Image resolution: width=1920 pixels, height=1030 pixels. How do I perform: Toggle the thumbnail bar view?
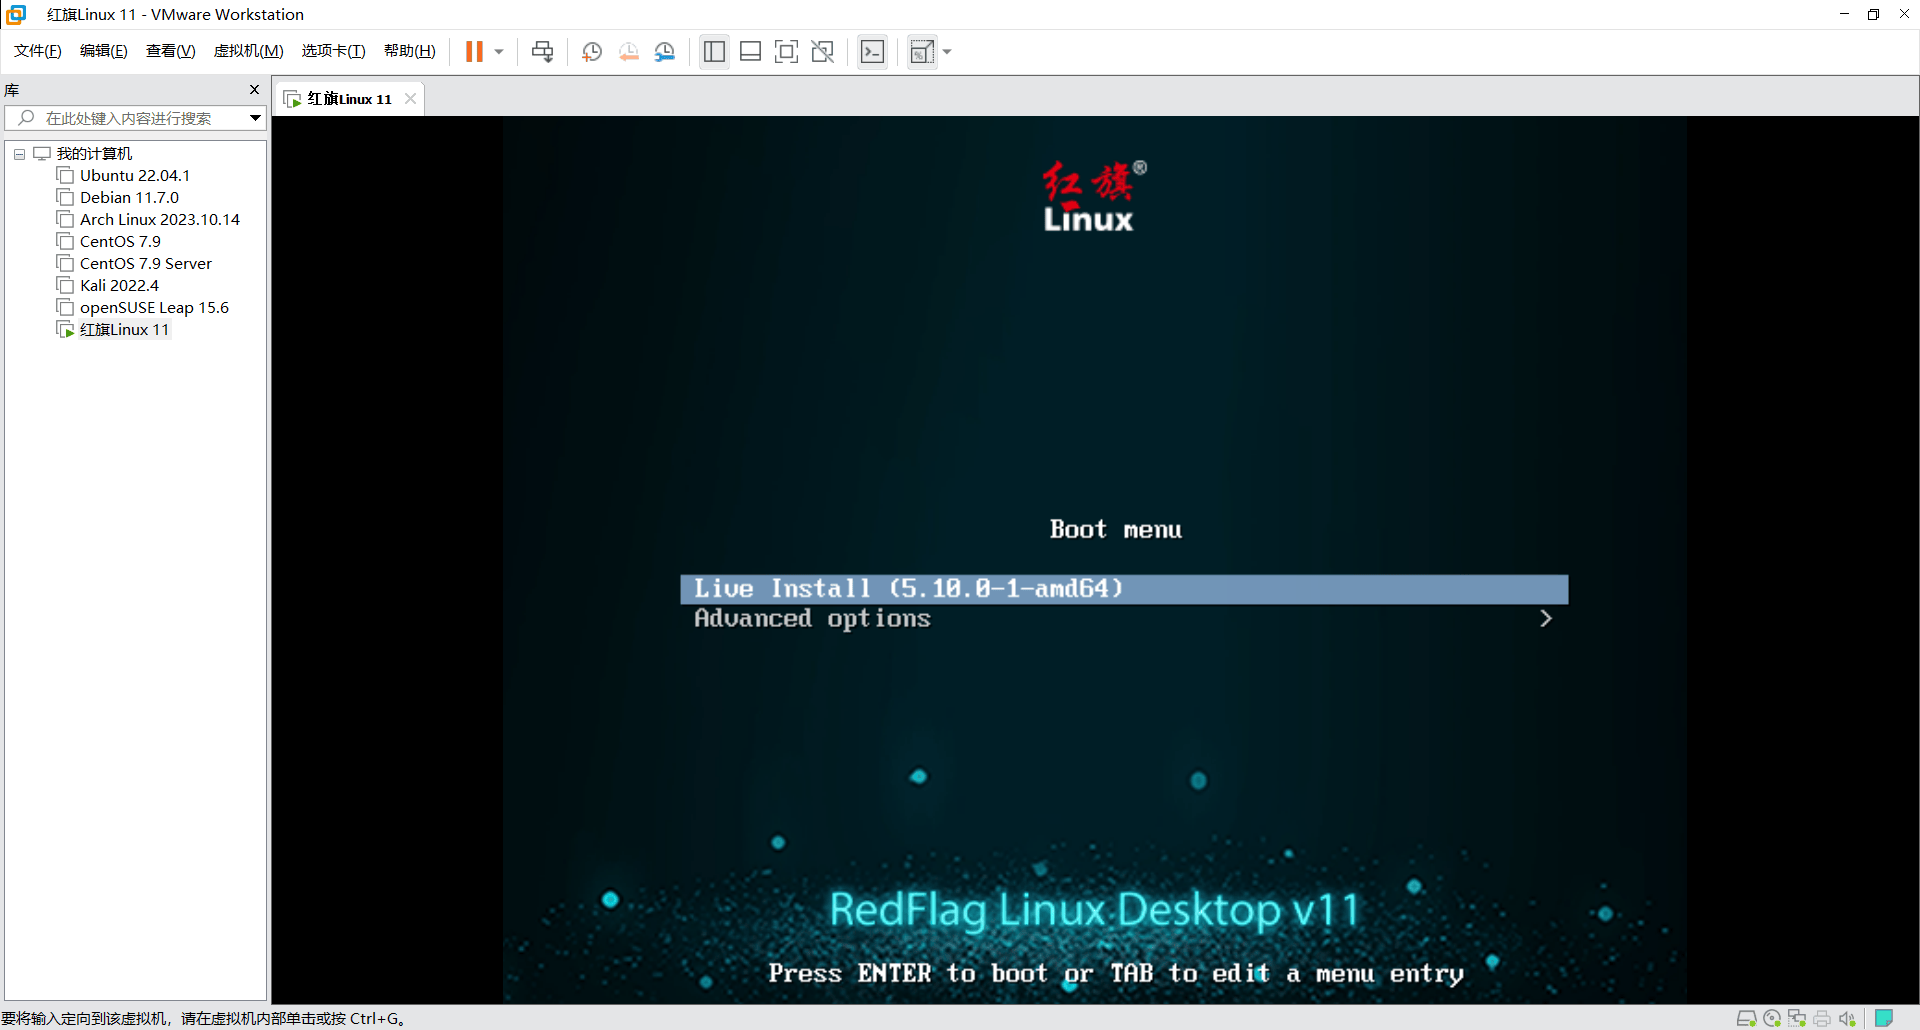point(750,52)
